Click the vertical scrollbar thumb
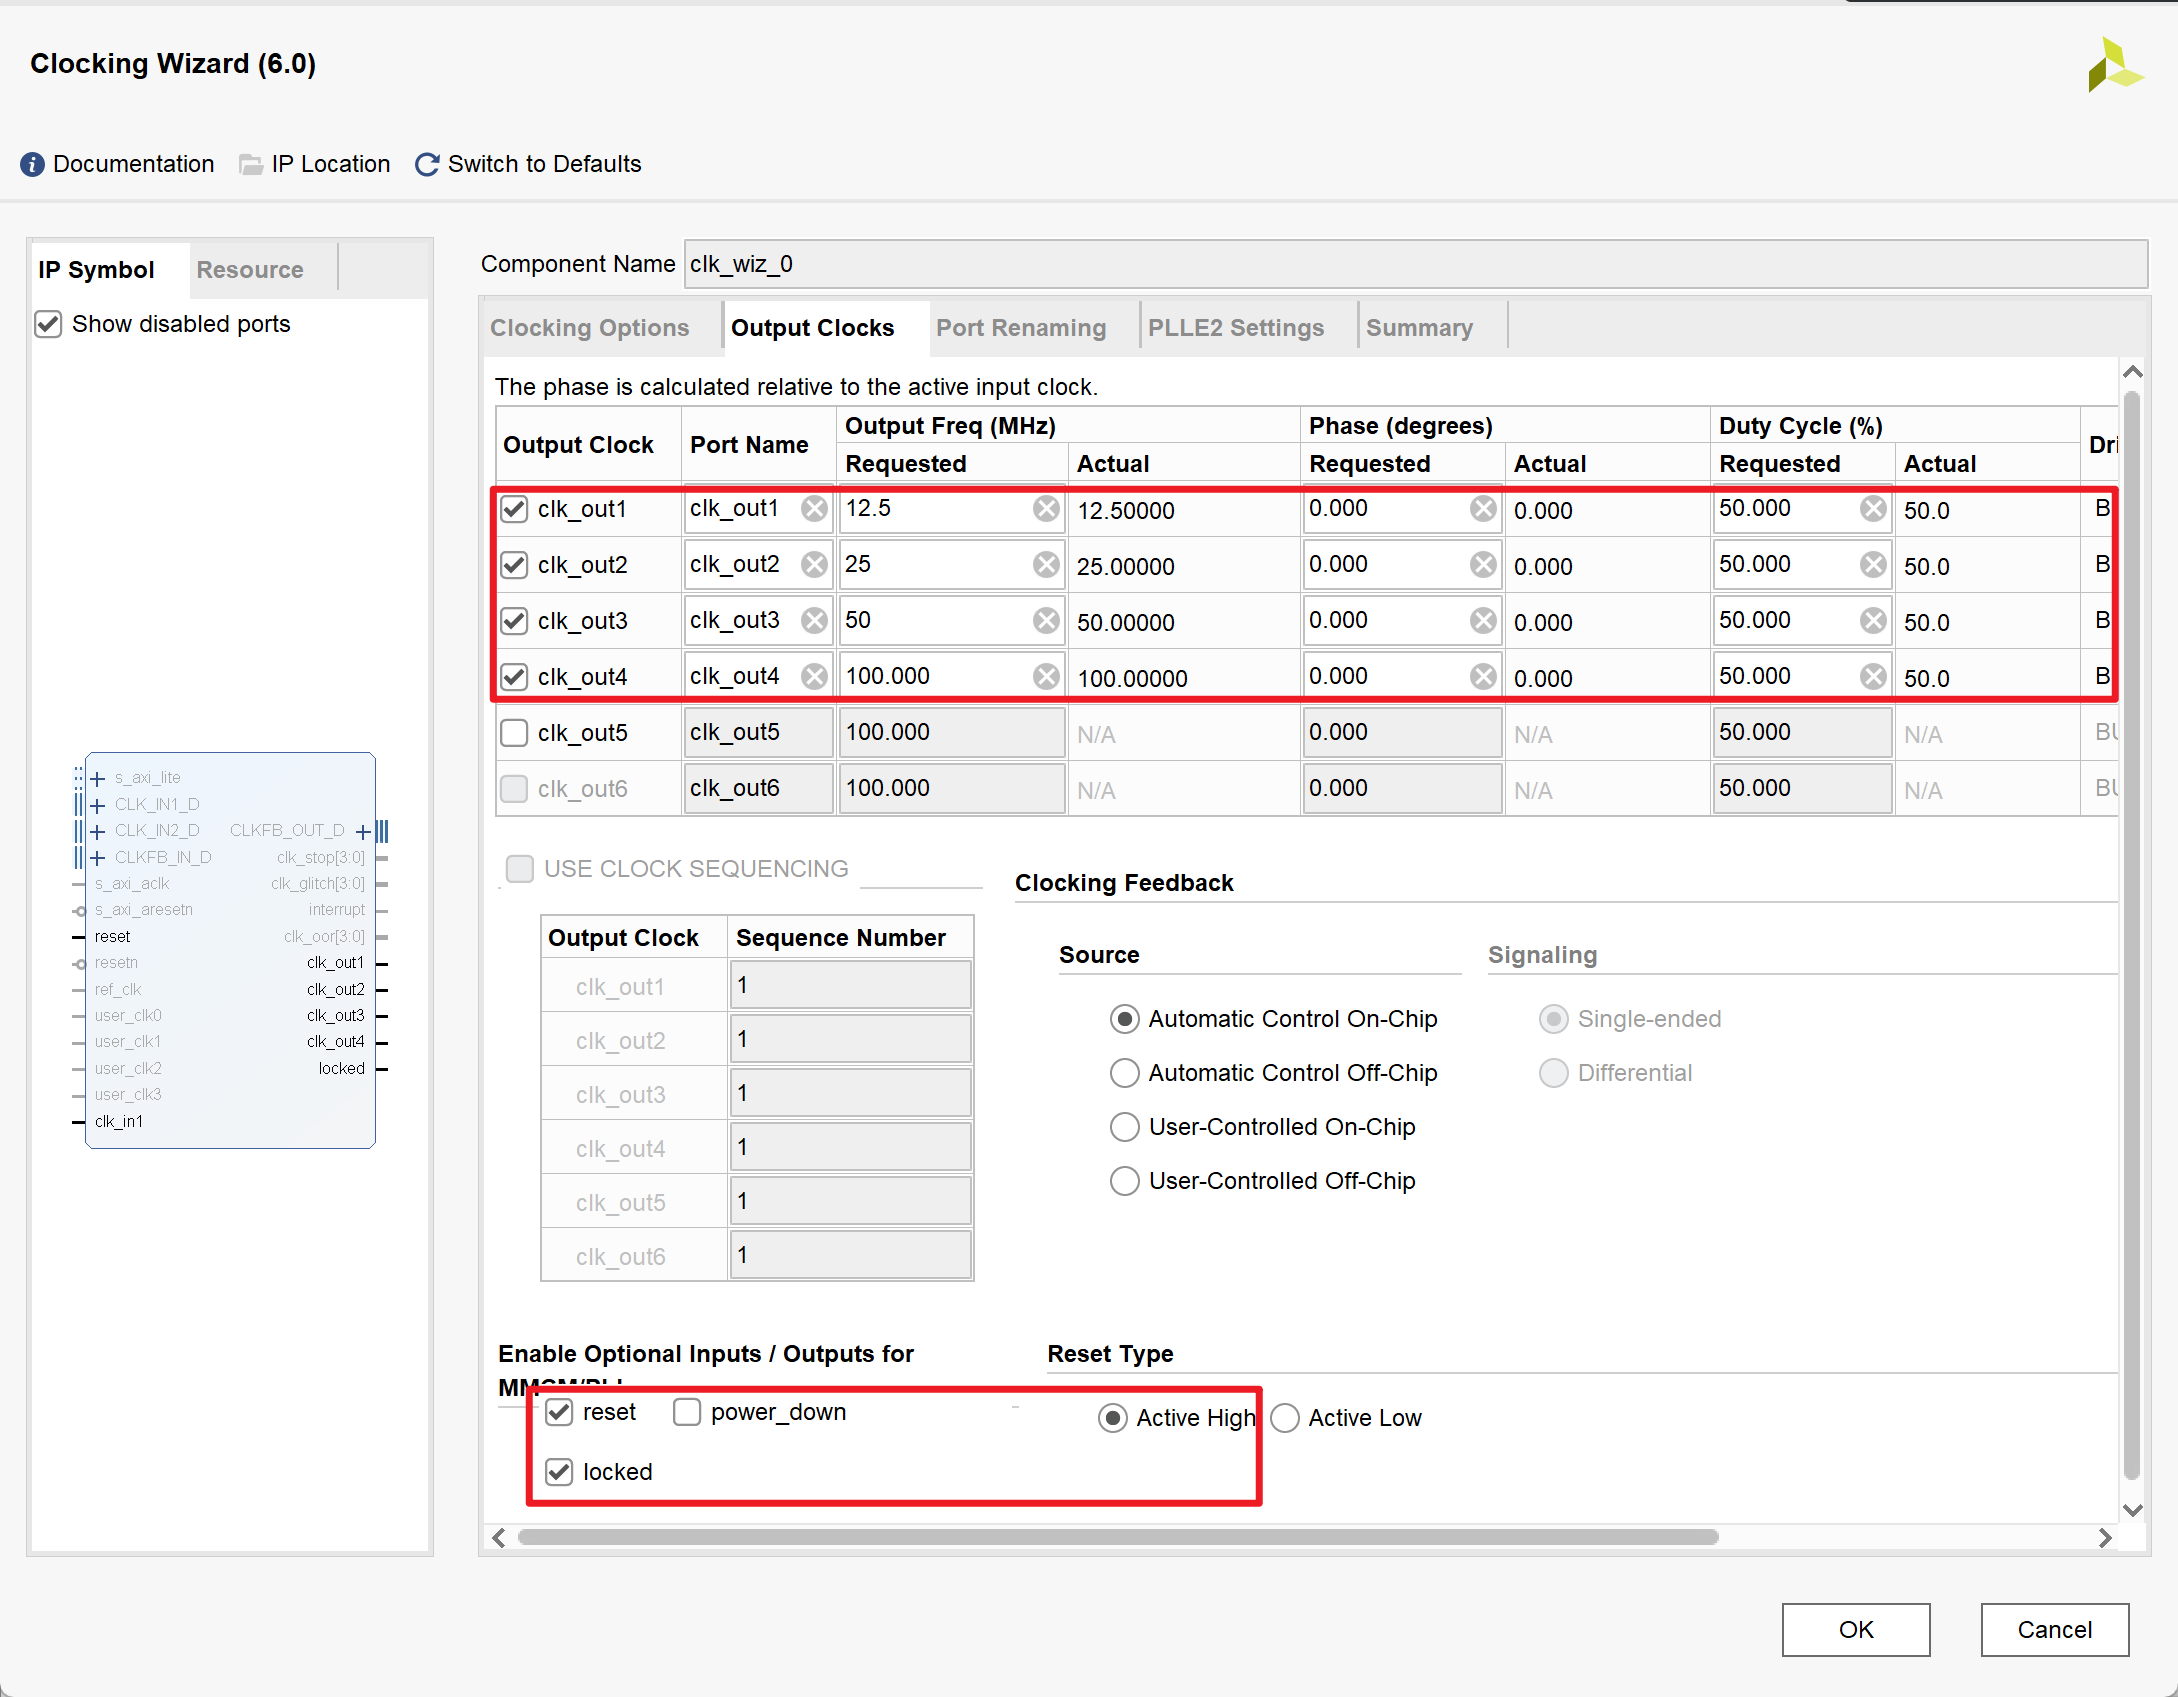This screenshot has height=1697, width=2178. [2132, 935]
